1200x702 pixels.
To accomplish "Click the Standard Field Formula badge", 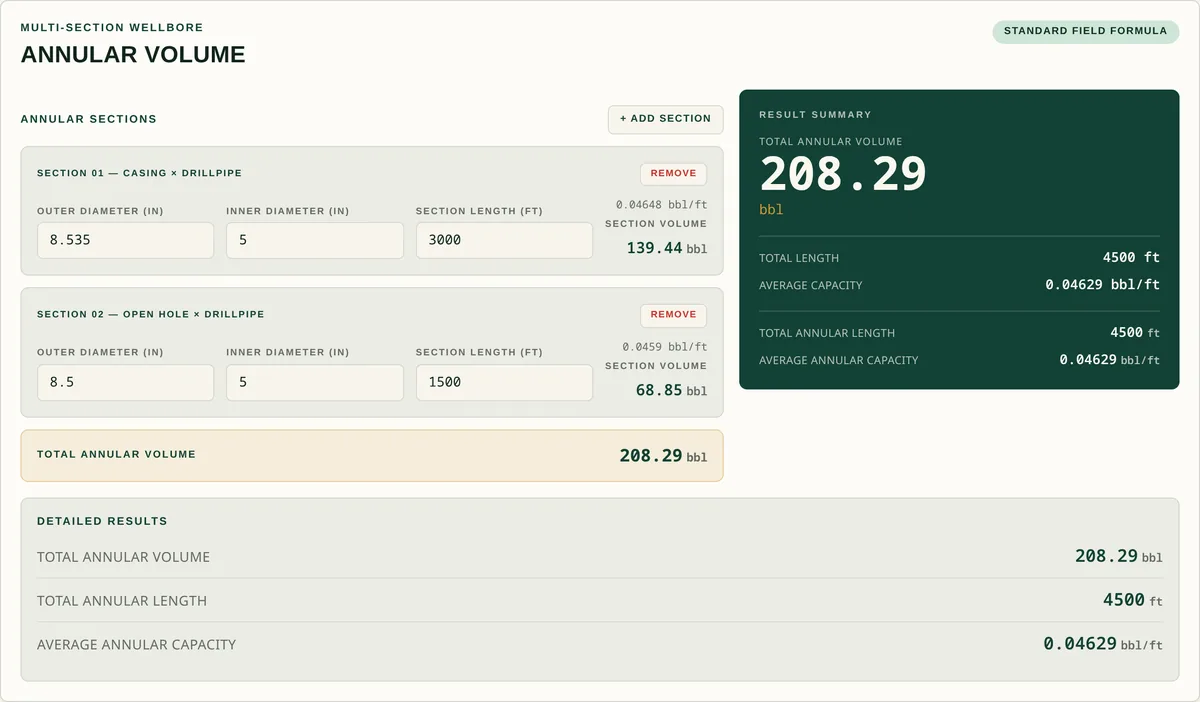I will click(1085, 31).
